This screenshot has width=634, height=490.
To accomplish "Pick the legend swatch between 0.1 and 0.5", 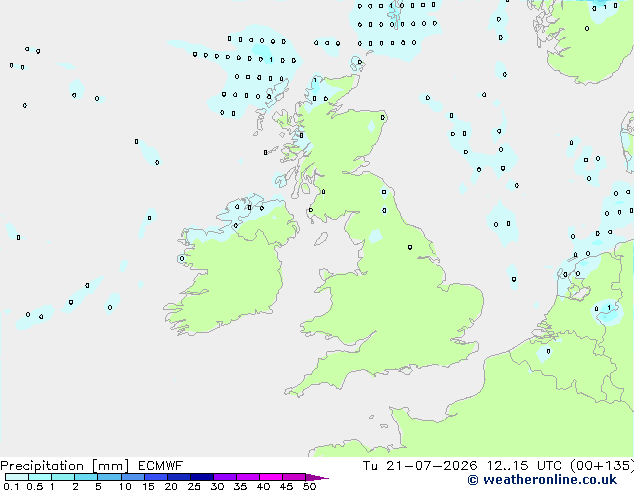I will tap(17, 477).
